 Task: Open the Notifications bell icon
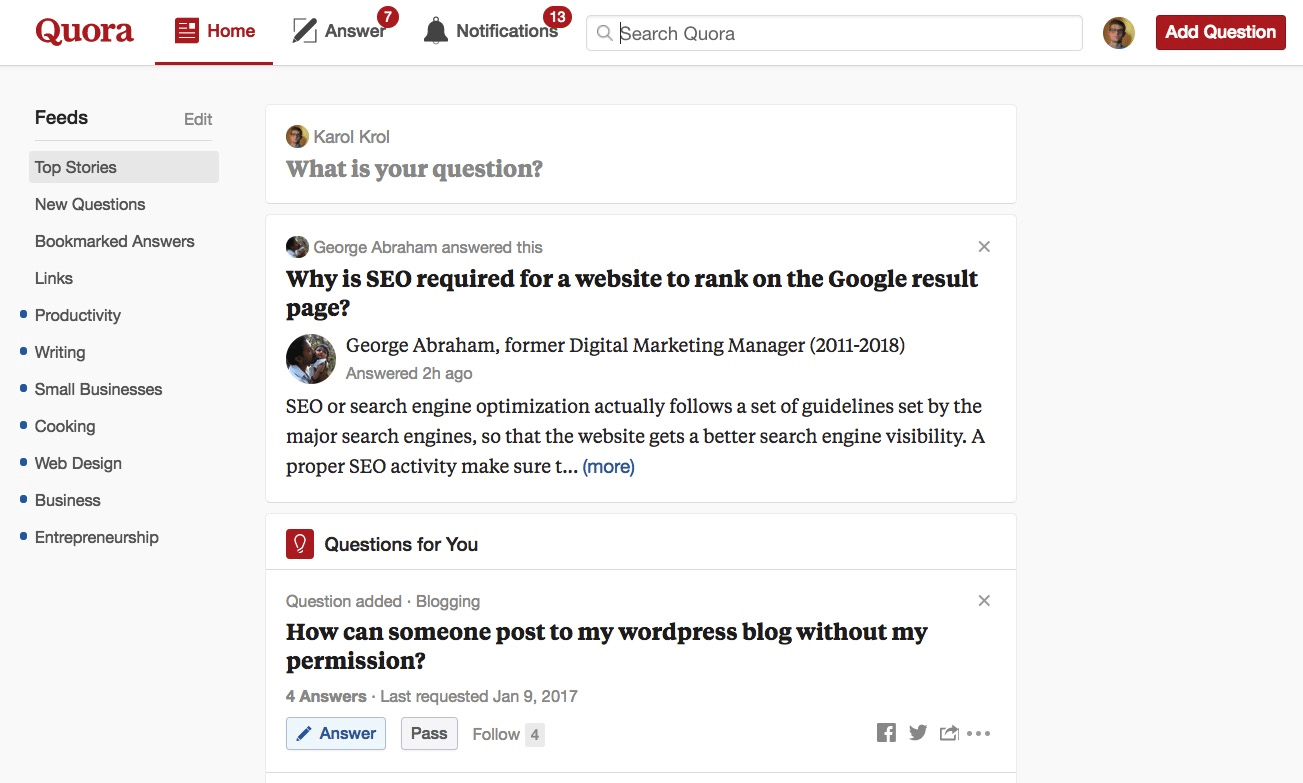[x=434, y=30]
